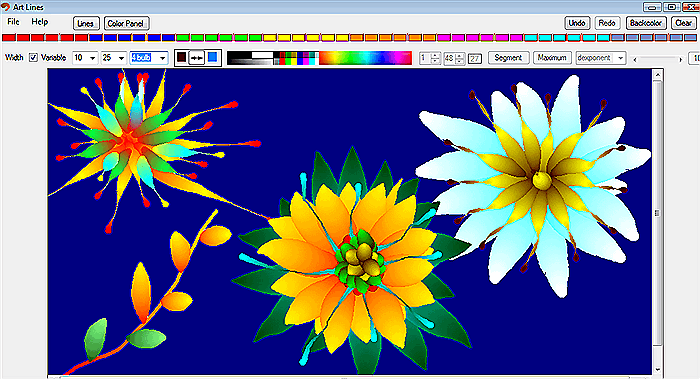The width and height of the screenshot is (700, 379).
Task: Change the canvas with Backcolor button
Action: pyautogui.click(x=646, y=23)
